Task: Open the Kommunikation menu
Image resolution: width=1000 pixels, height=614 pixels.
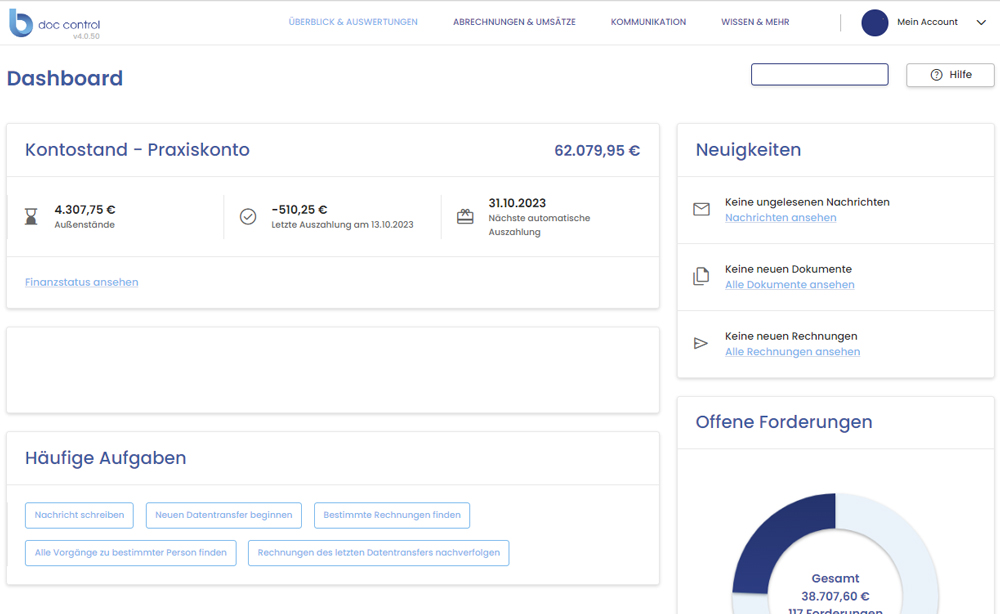Action: pyautogui.click(x=648, y=22)
